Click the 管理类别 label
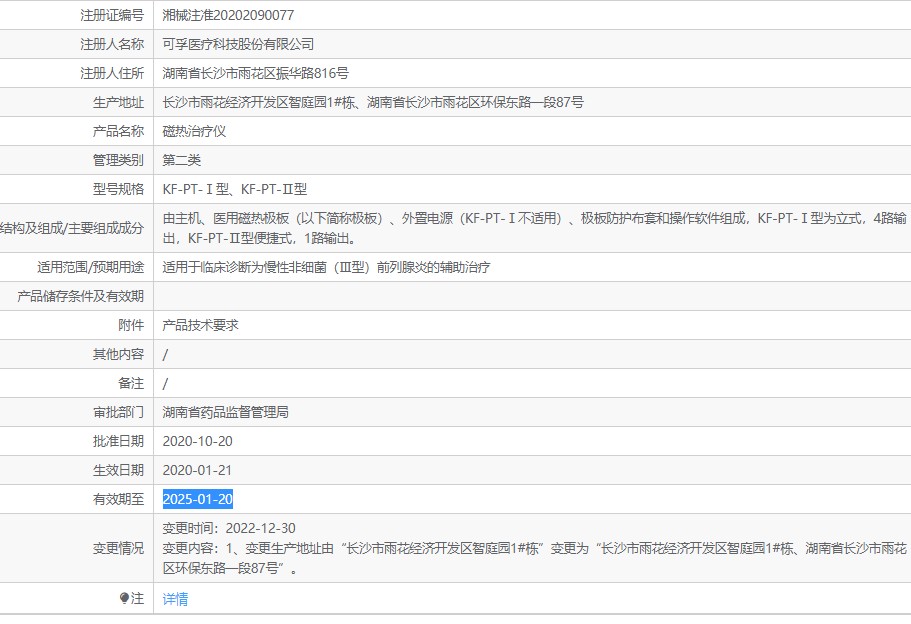This screenshot has height=624, width=911. coord(119,160)
